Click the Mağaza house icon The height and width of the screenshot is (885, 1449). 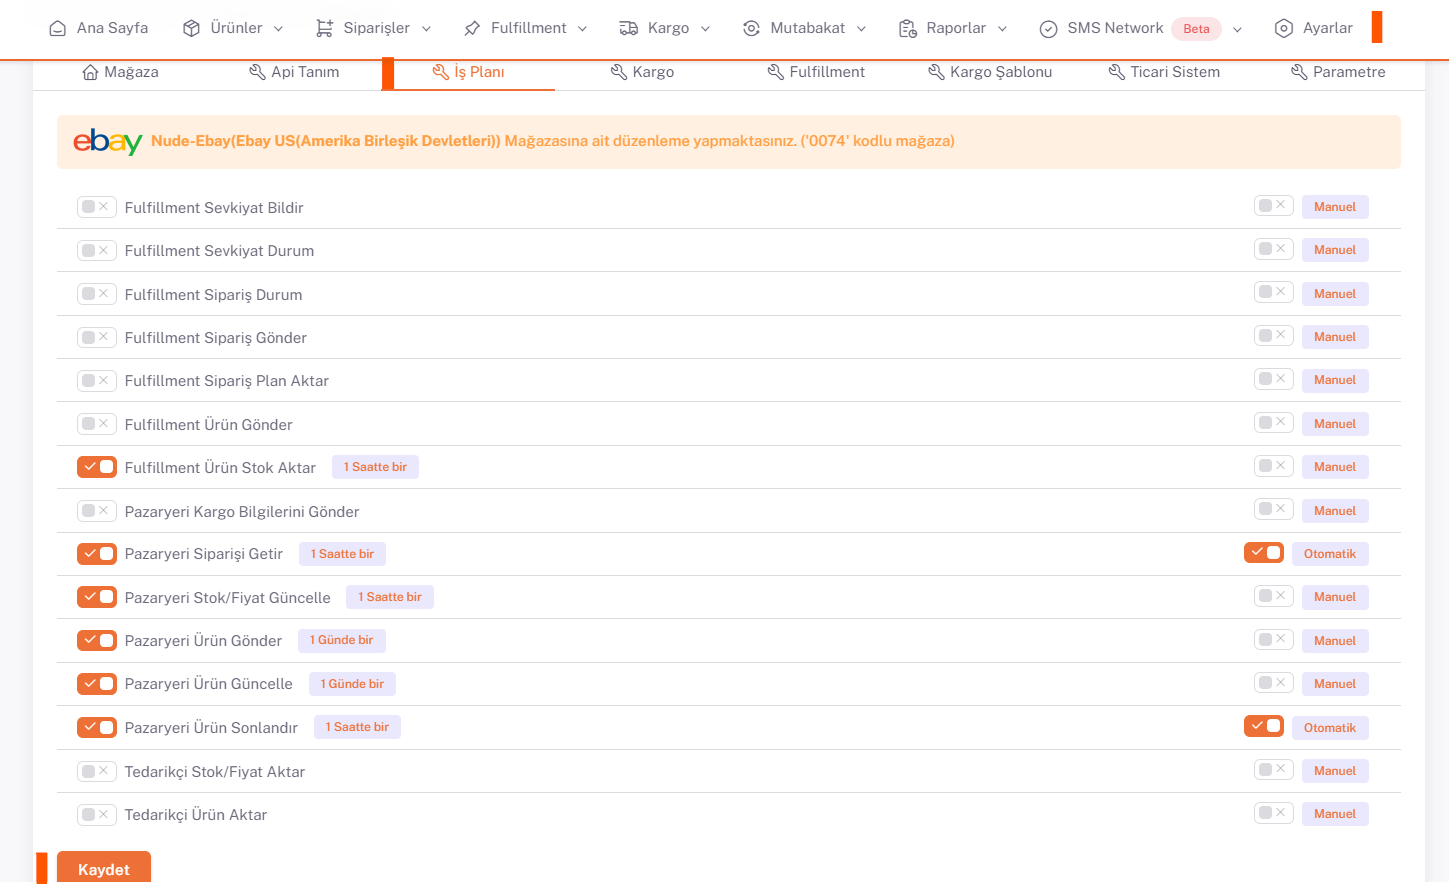point(90,72)
